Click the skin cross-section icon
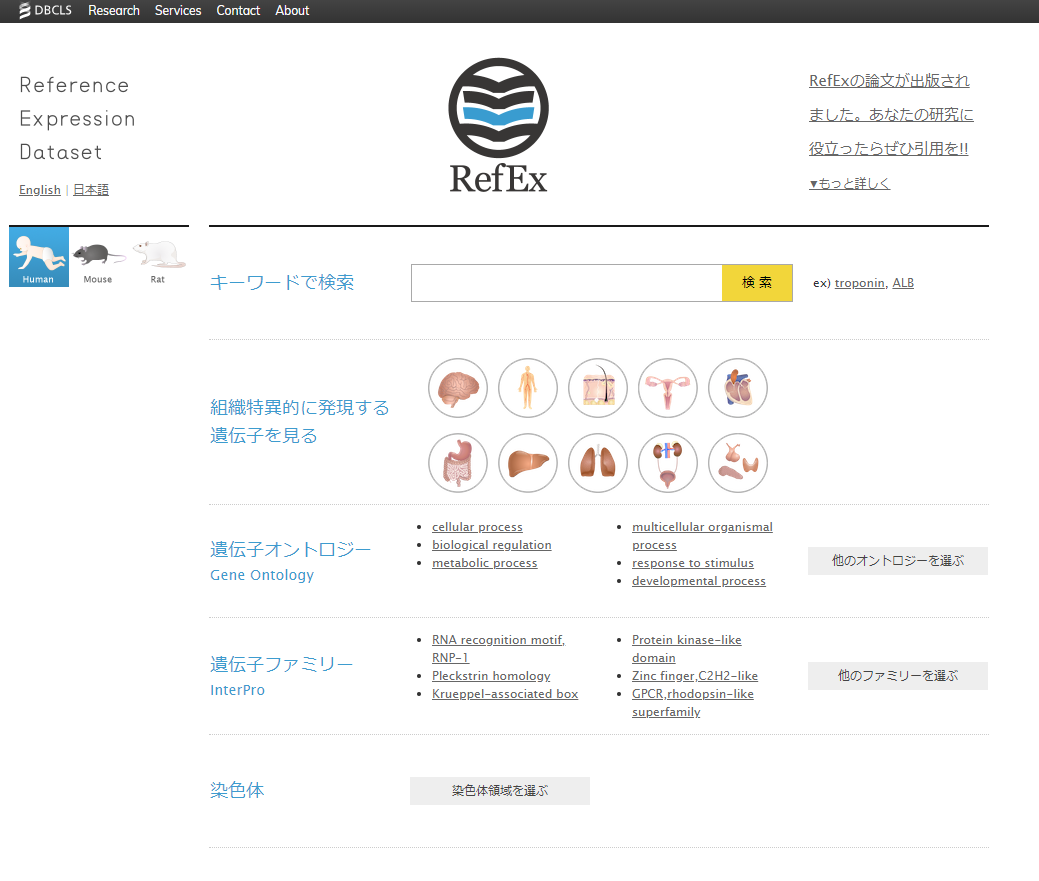The width and height of the screenshot is (1039, 881). [x=598, y=388]
